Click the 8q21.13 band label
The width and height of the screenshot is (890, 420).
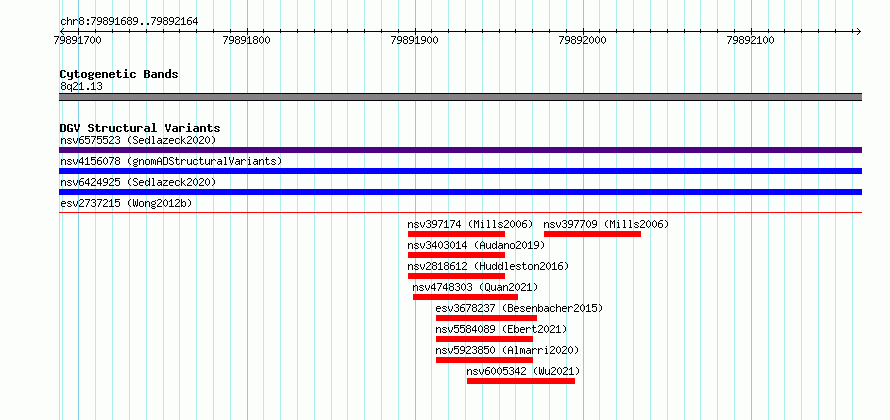[x=81, y=87]
